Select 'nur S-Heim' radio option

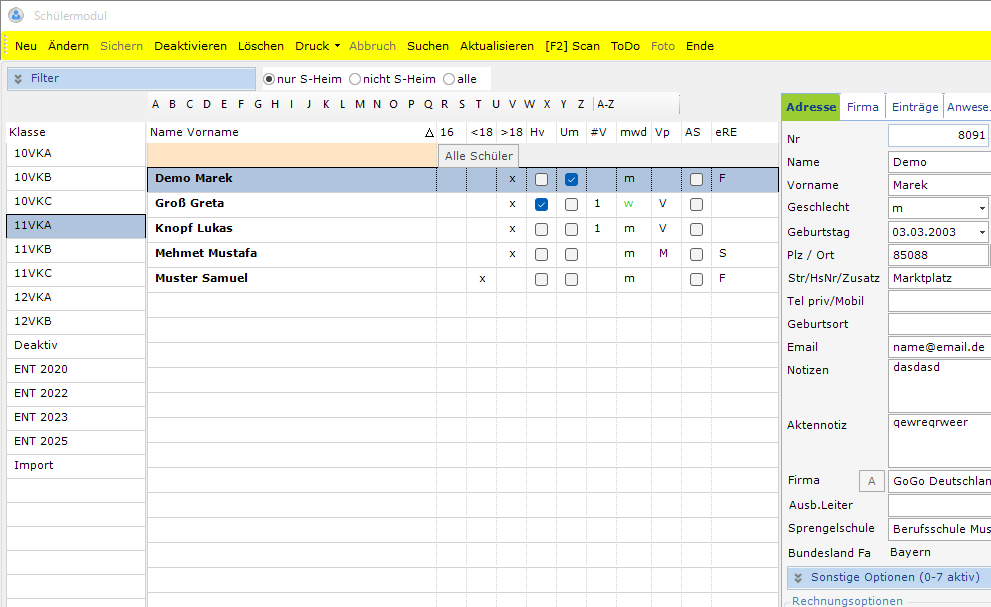point(269,79)
